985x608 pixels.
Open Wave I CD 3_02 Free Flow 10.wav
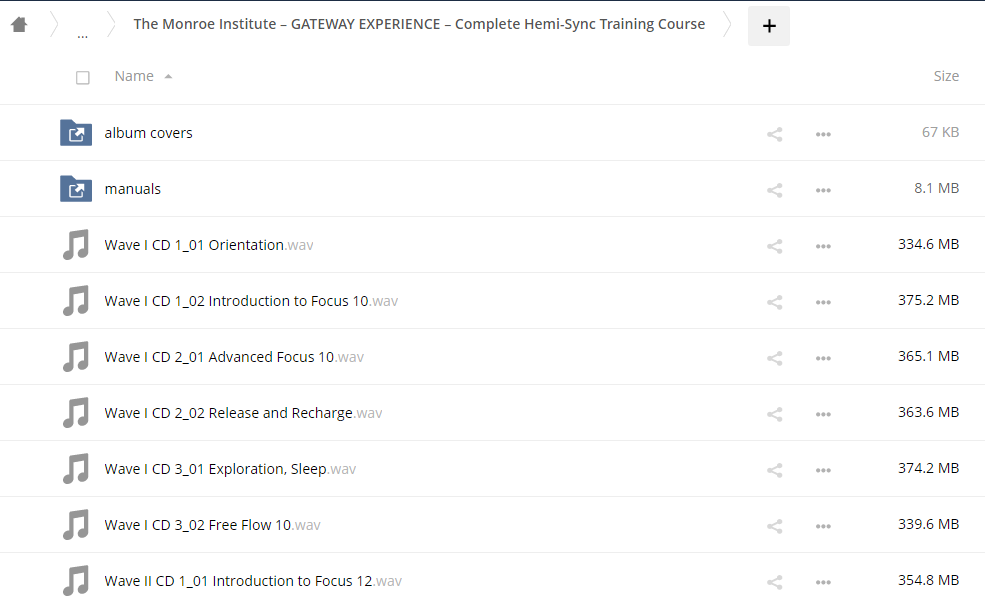pyautogui.click(x=212, y=524)
